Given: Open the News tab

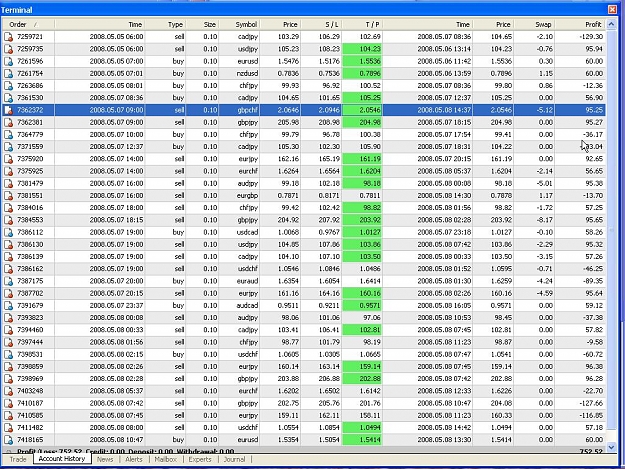Looking at the screenshot, I should pyautogui.click(x=105, y=459).
